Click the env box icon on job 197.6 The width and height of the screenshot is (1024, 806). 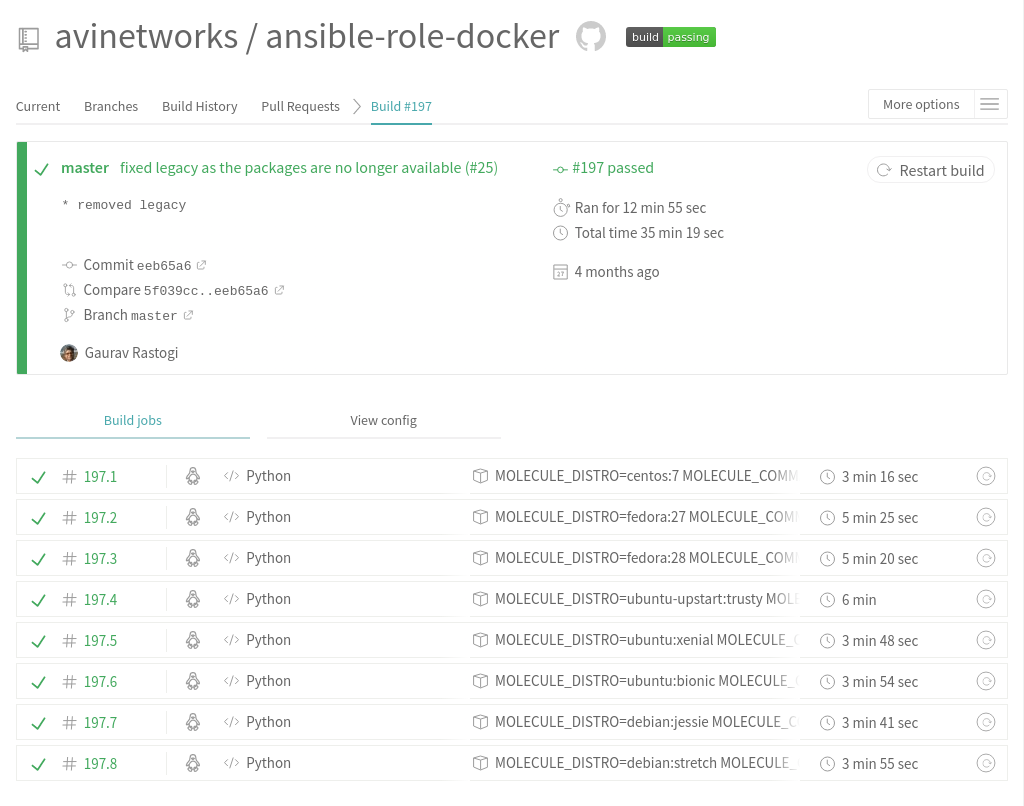coord(480,681)
